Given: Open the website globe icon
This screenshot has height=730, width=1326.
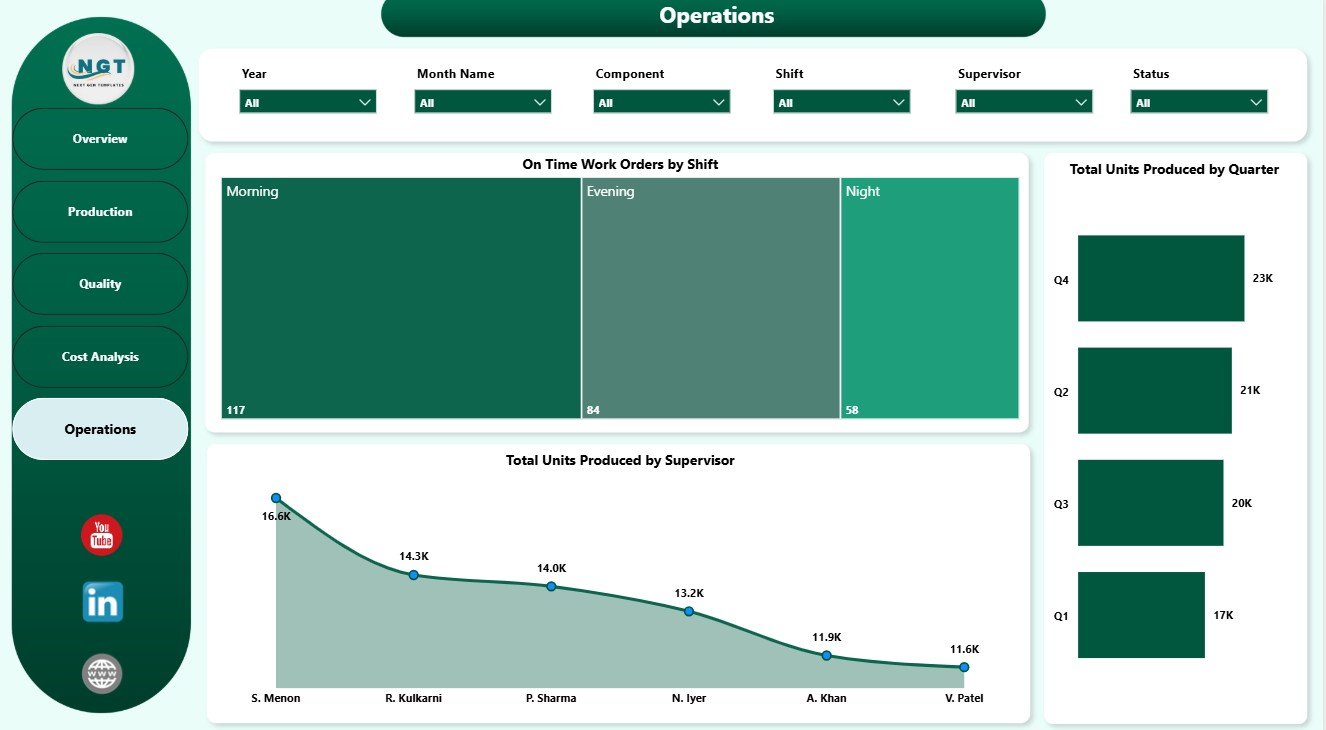Looking at the screenshot, I should pyautogui.click(x=102, y=674).
